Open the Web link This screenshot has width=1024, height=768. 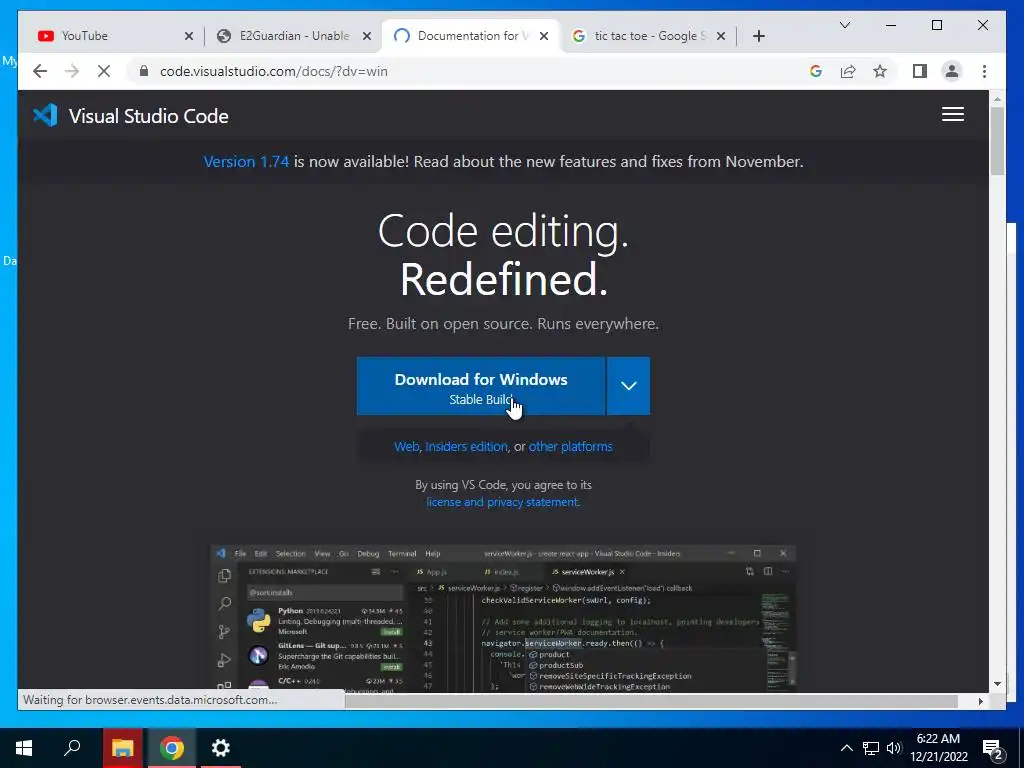click(x=406, y=447)
